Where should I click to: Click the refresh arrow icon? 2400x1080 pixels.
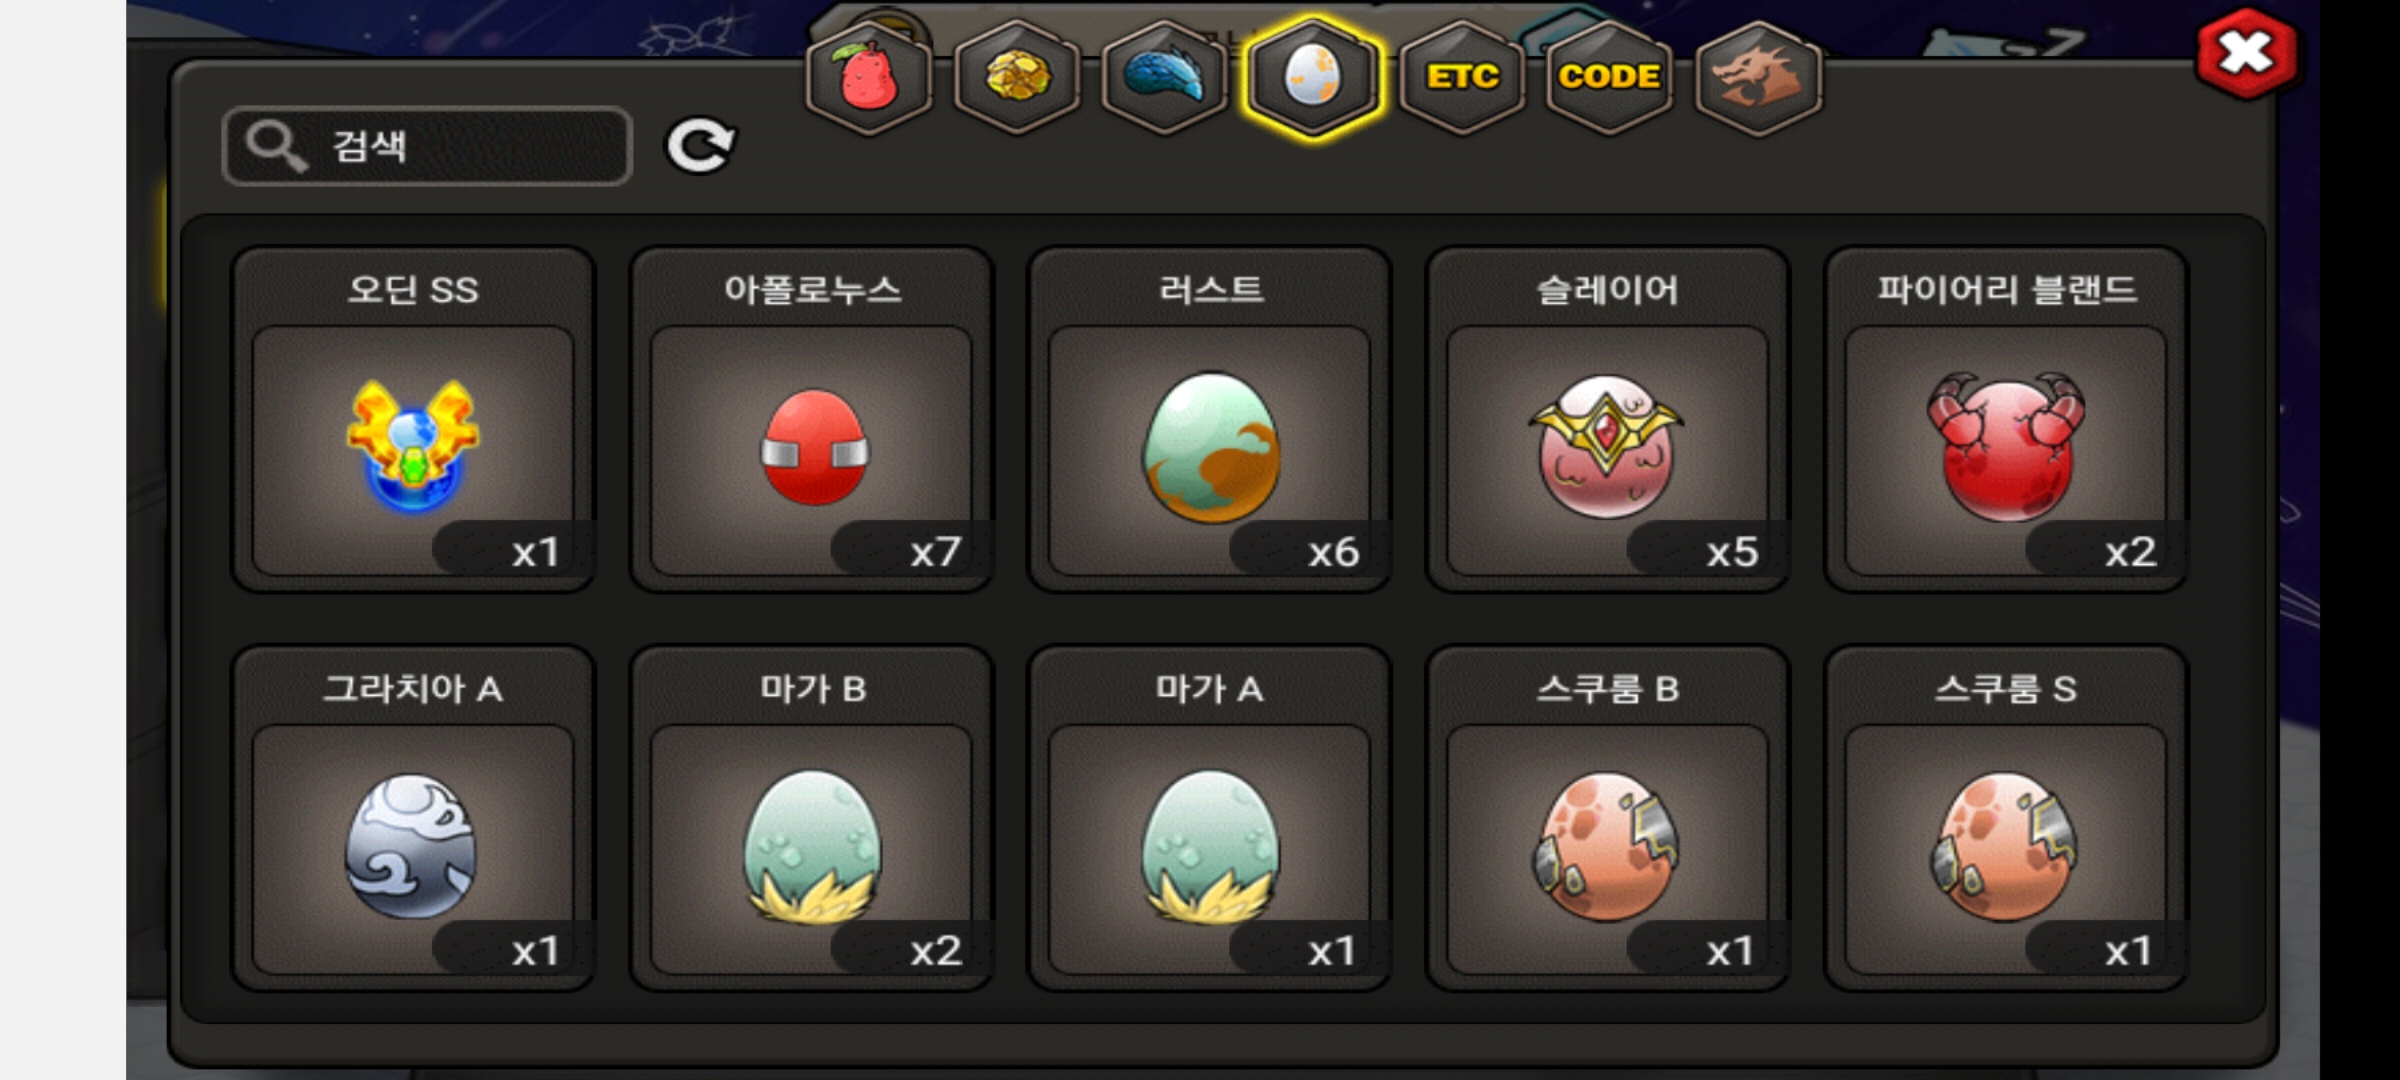701,146
